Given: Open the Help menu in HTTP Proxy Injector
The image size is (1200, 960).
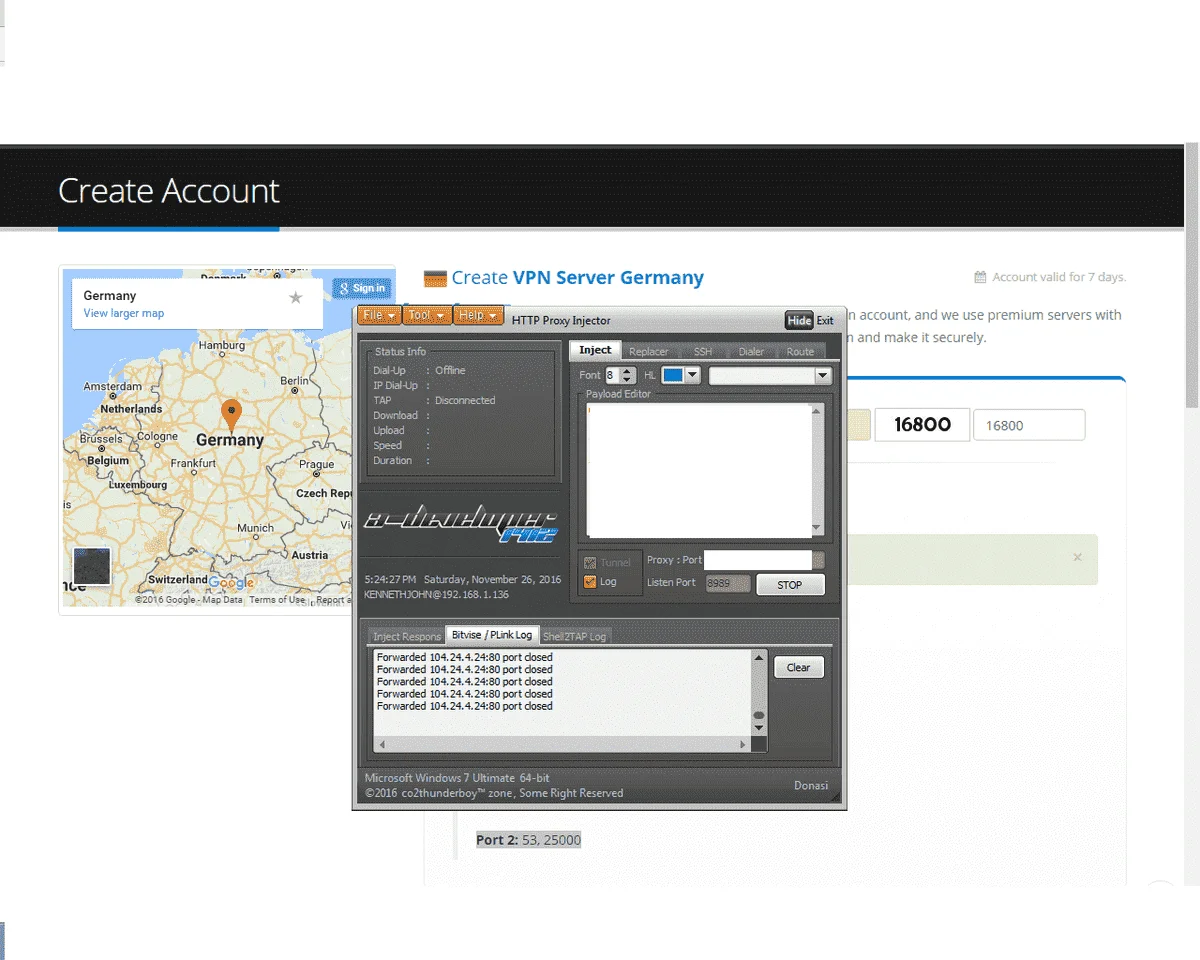Looking at the screenshot, I should 477,315.
